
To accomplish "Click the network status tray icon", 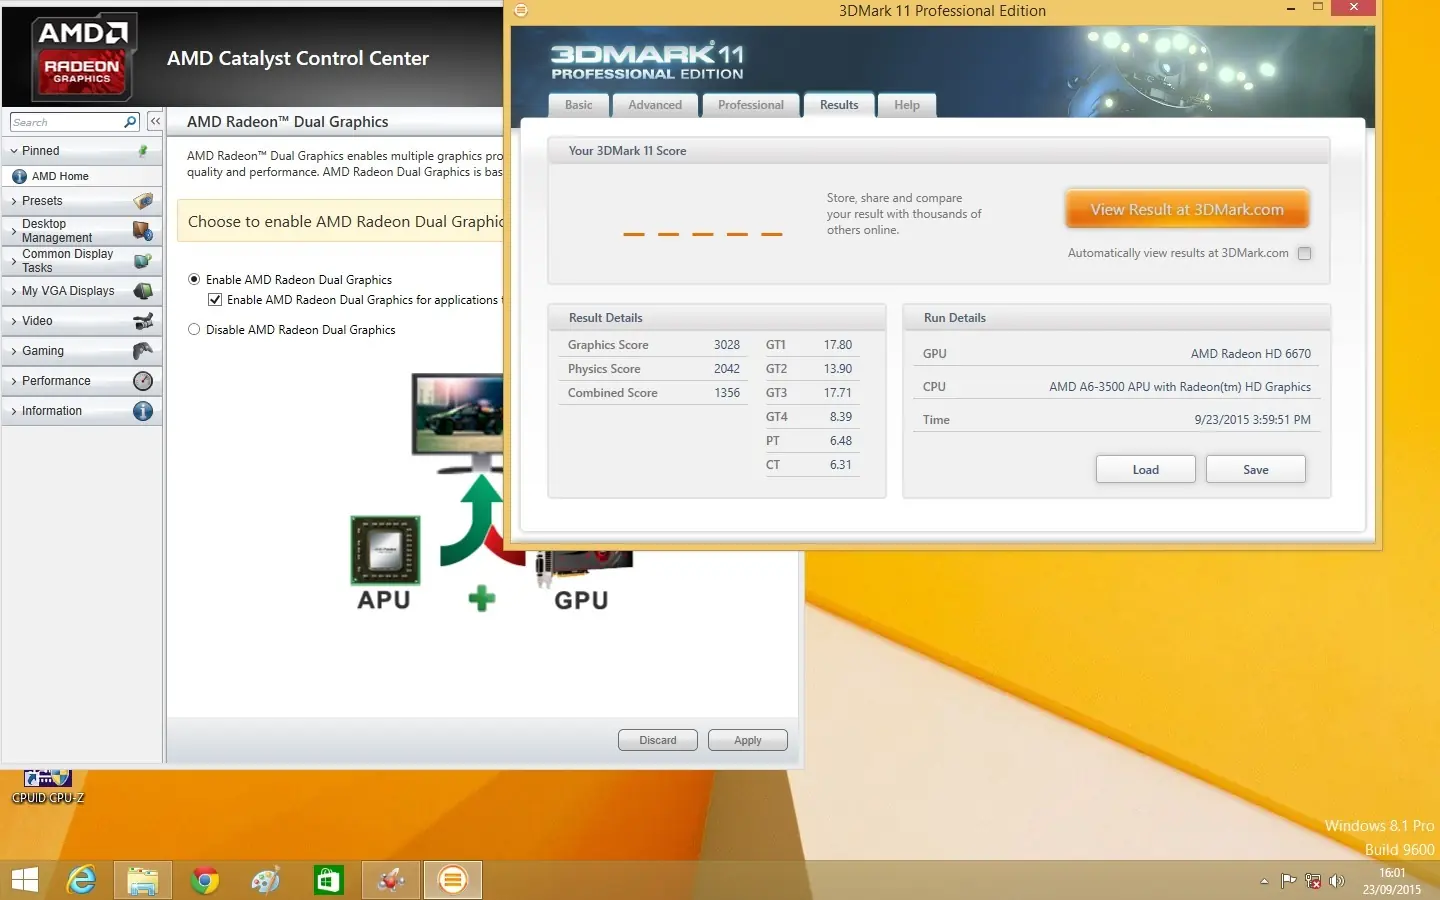I will (x=1313, y=881).
